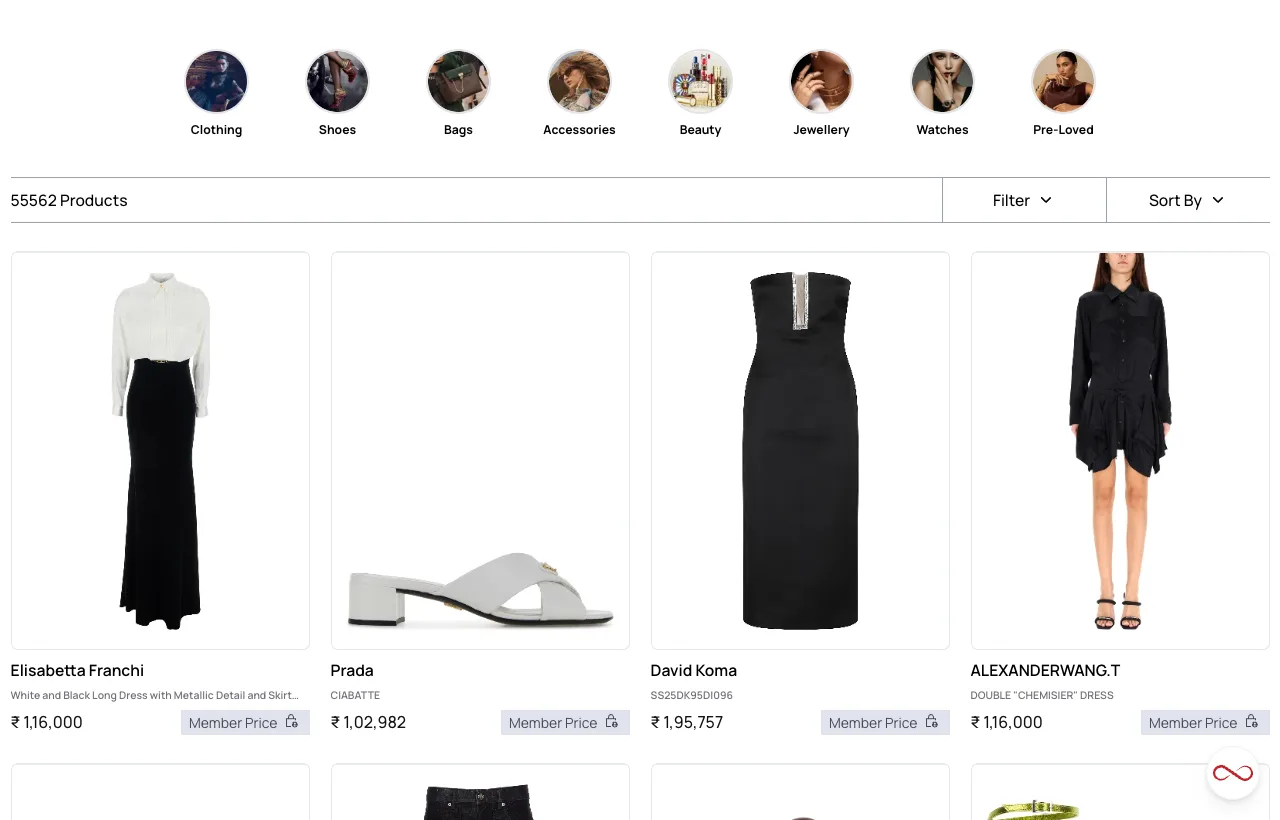The height and width of the screenshot is (820, 1280).
Task: Click the SS25DK95DI096 product code
Action: (x=692, y=695)
